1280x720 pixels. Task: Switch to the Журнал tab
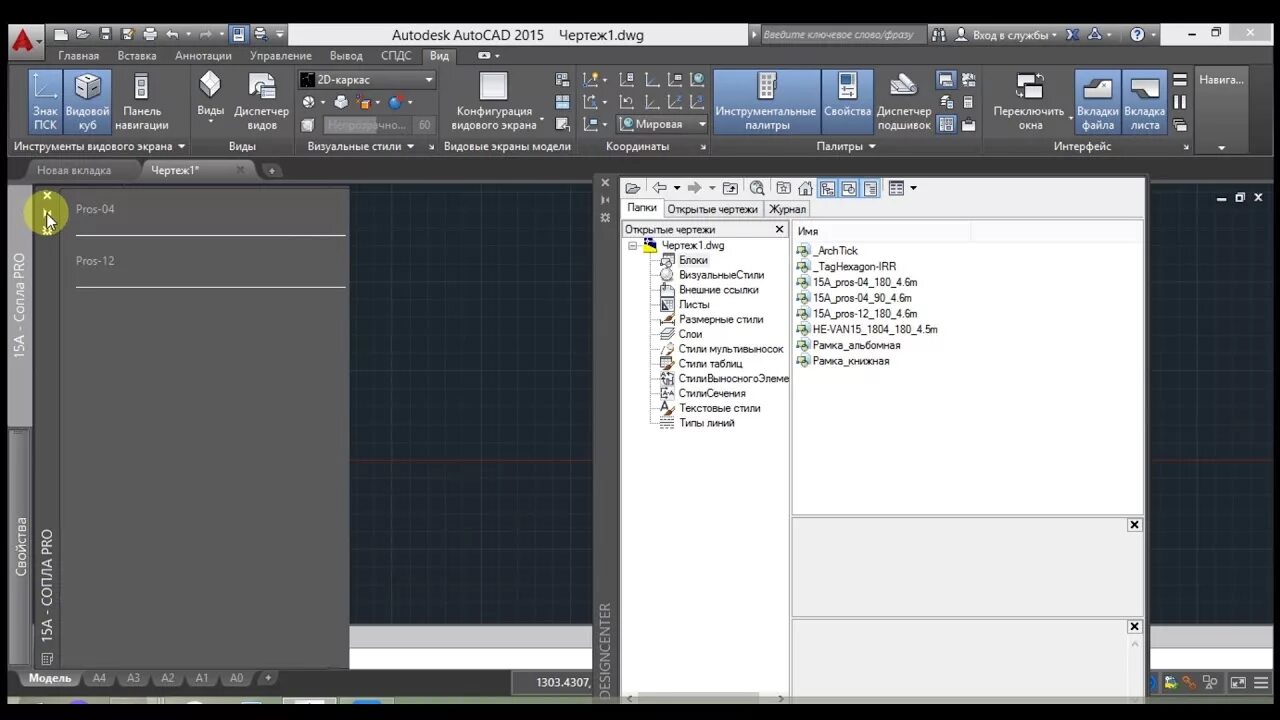787,209
